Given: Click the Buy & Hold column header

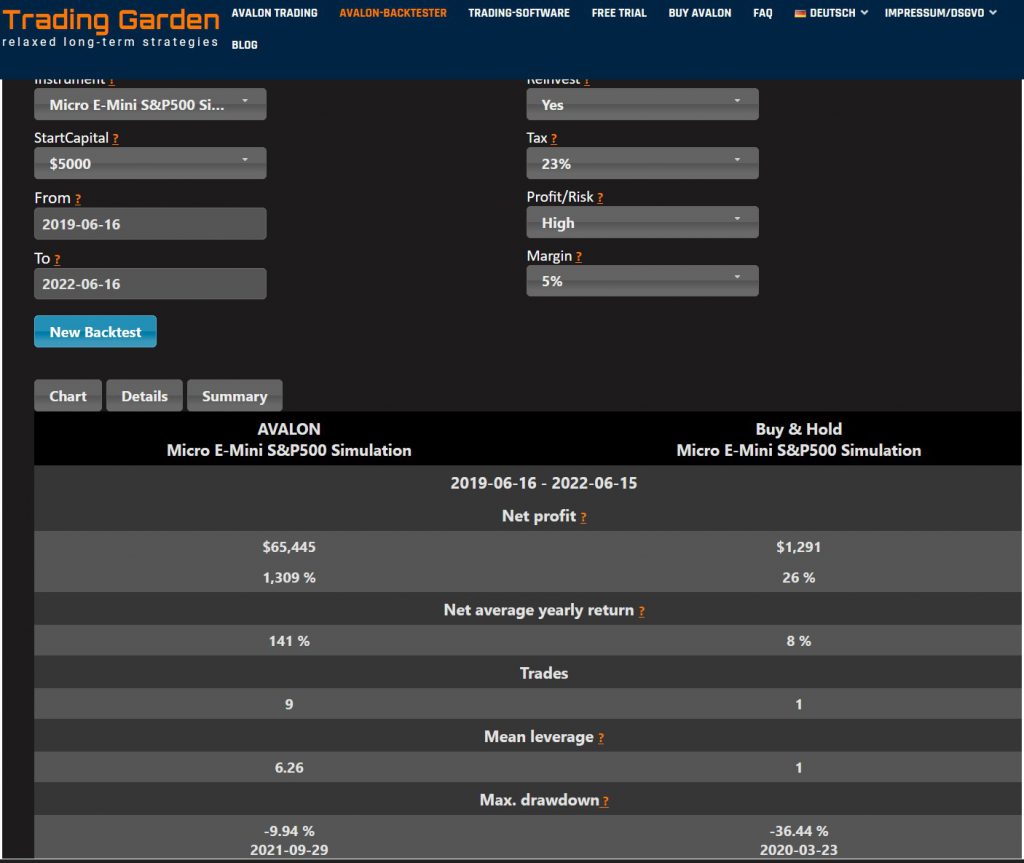Looking at the screenshot, I should [x=799, y=440].
